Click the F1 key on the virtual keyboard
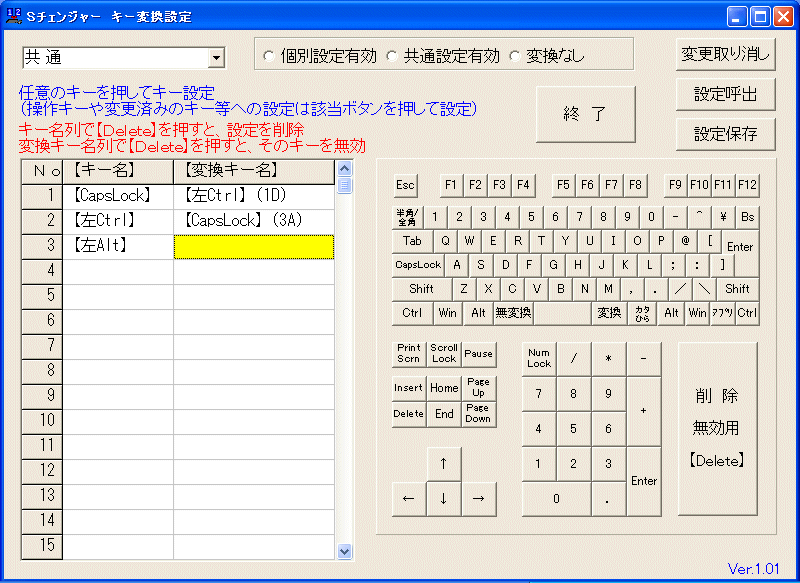Screen dimensions: 800x583 point(451,185)
